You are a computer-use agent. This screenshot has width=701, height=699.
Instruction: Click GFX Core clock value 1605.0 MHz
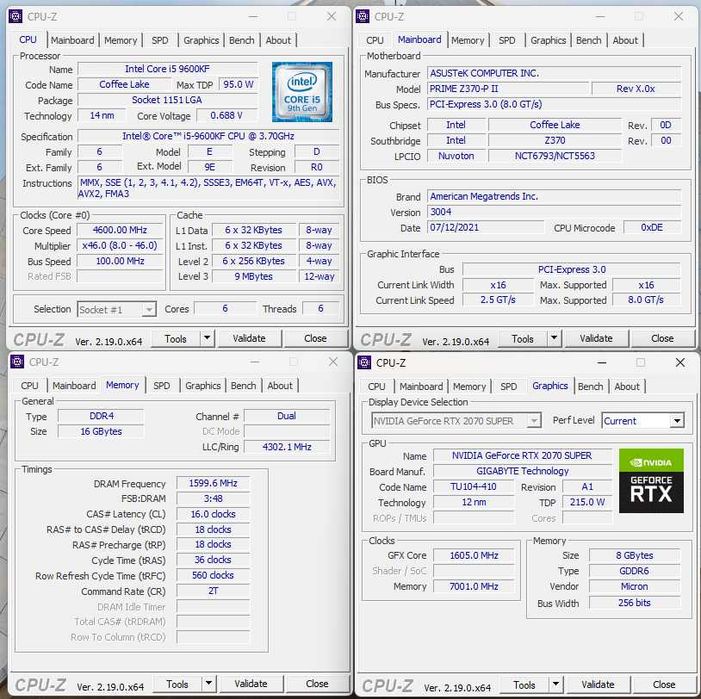474,556
